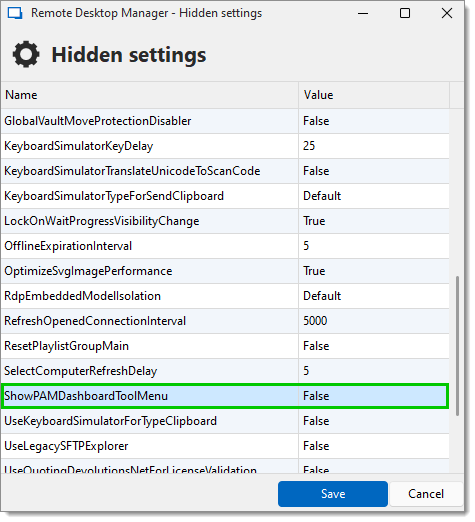Select RdpEmbeddedModelIsolation setting name

(x=83, y=297)
